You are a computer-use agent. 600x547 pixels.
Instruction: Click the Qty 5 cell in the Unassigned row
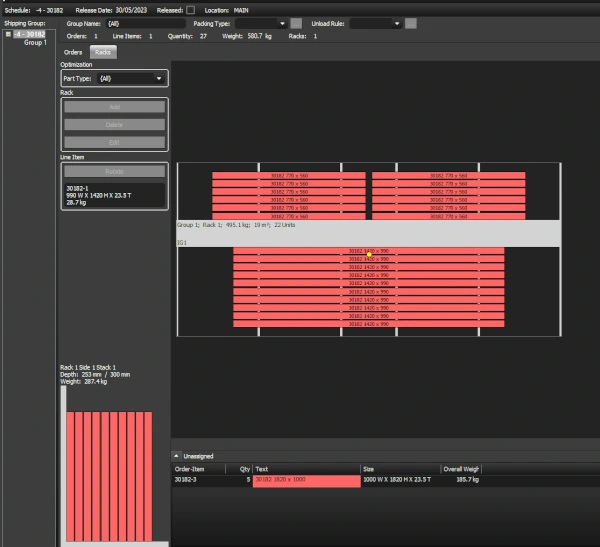tap(239, 480)
